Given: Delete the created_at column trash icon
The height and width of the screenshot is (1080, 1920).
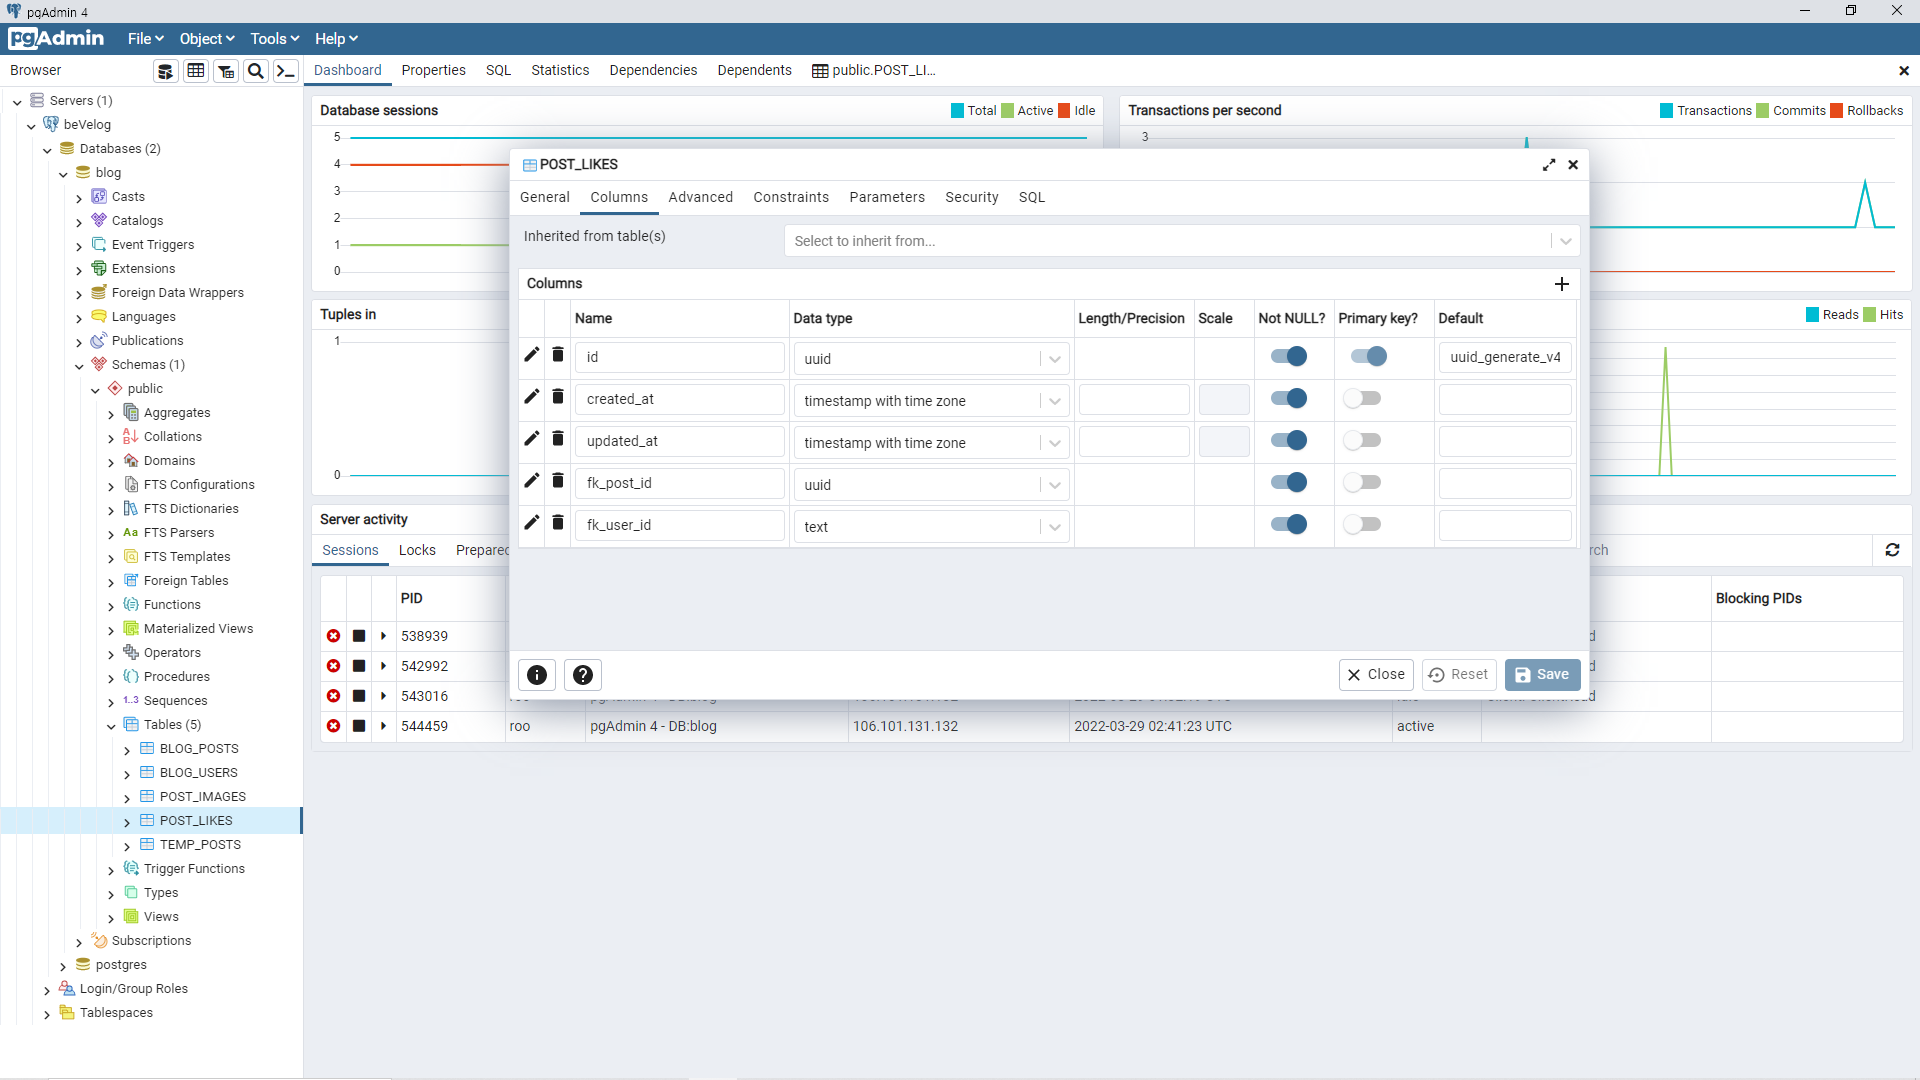Looking at the screenshot, I should tap(558, 397).
